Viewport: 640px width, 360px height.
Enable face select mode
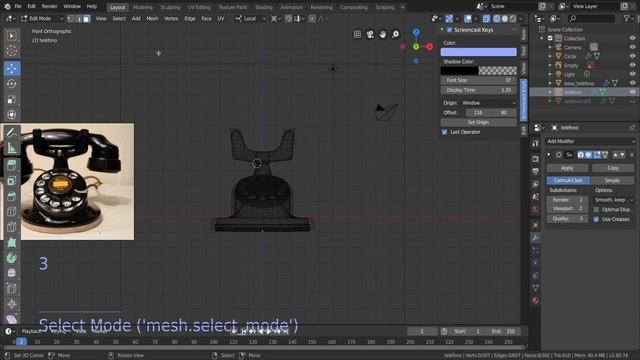pyautogui.click(x=86, y=19)
